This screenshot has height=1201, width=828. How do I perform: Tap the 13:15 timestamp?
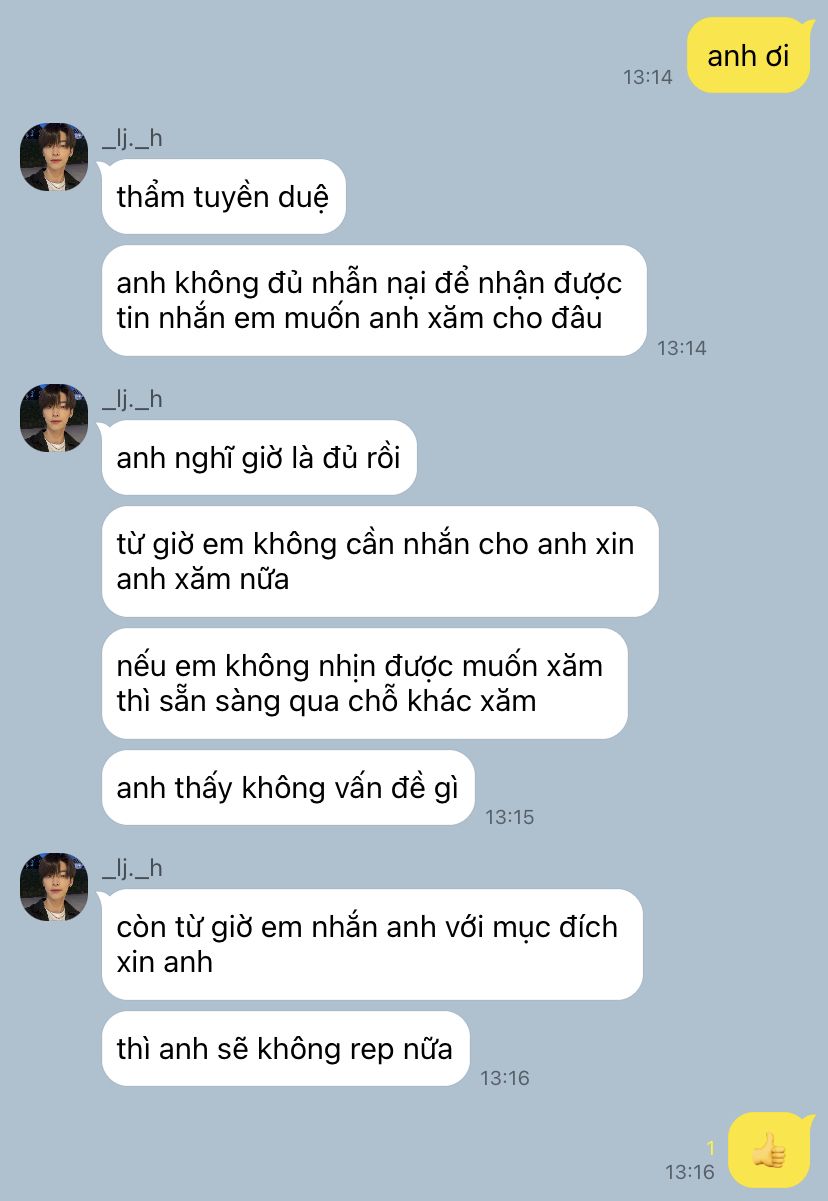pos(510,817)
